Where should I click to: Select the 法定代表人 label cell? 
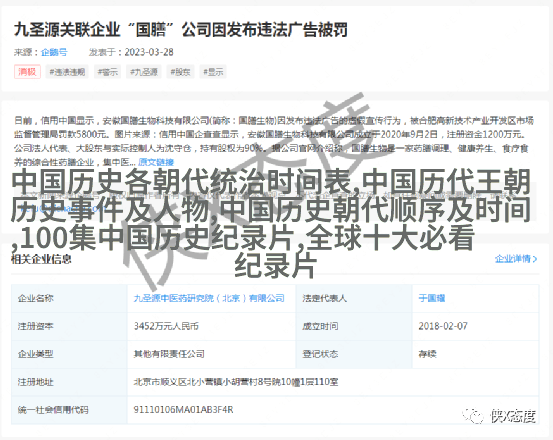click(354, 298)
